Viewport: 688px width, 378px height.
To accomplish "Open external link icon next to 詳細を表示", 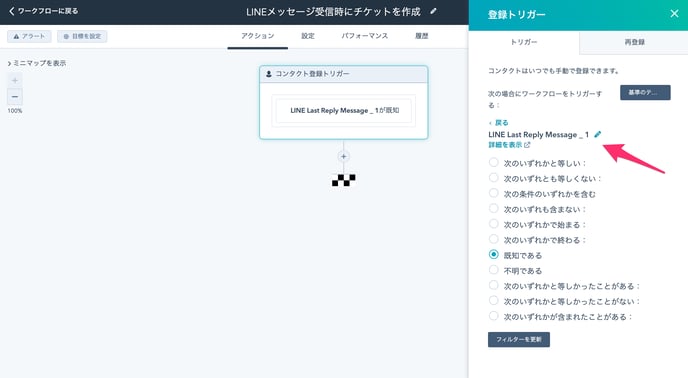I will [527, 145].
